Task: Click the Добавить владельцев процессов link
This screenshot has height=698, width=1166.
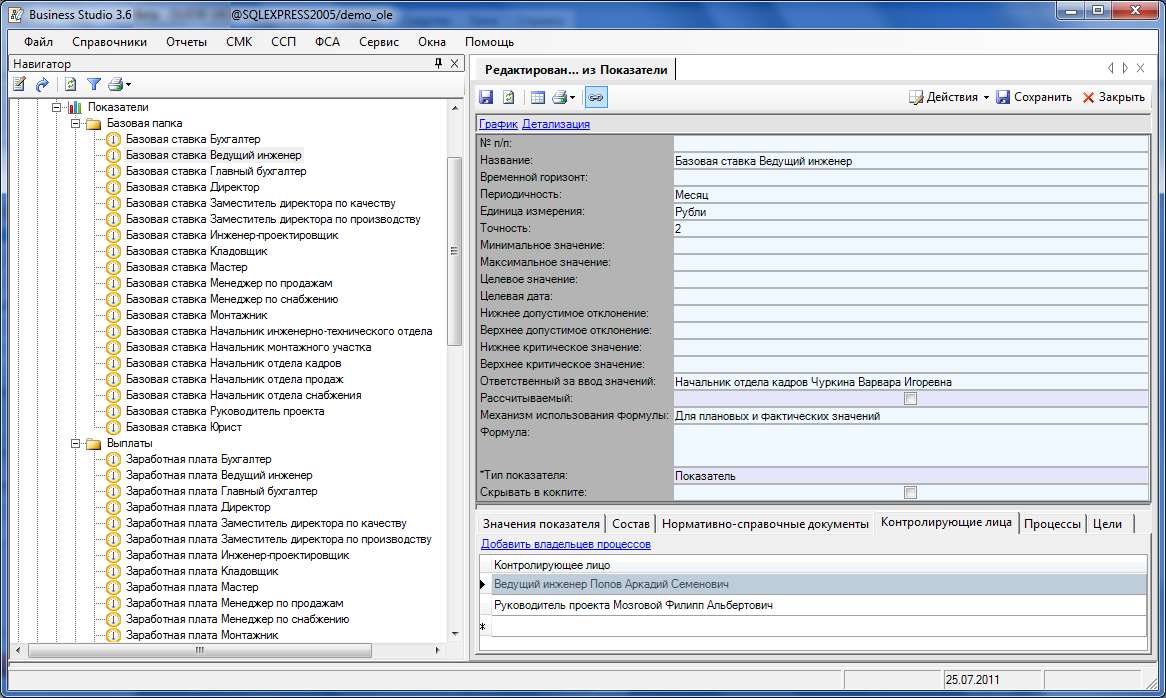Action: coord(566,544)
